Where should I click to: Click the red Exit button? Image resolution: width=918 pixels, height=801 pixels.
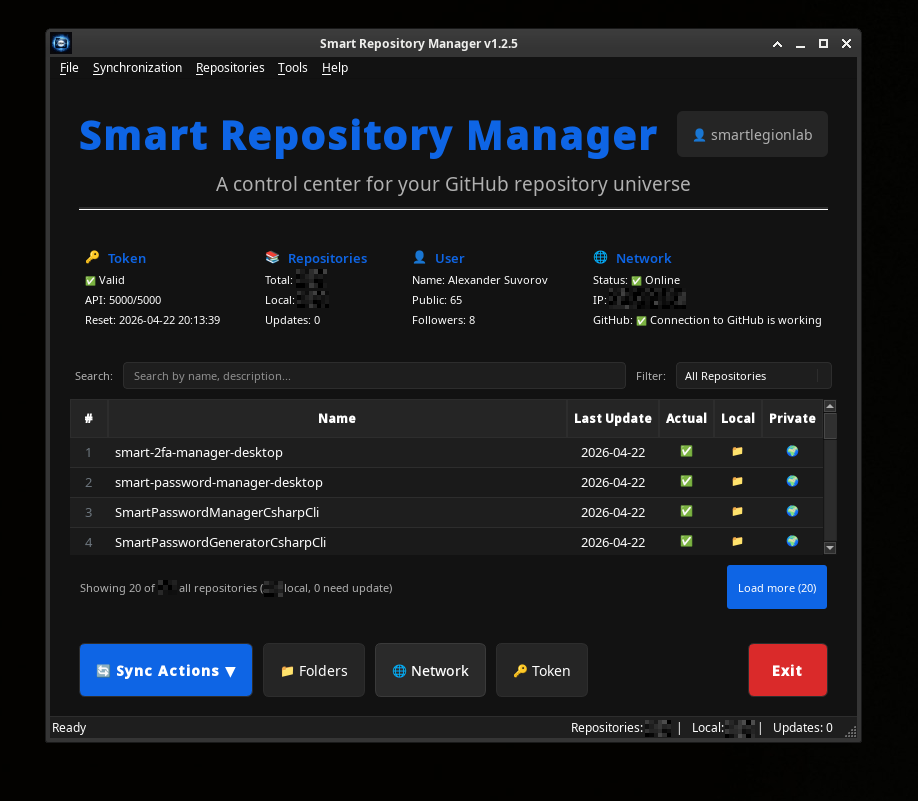[x=787, y=670]
